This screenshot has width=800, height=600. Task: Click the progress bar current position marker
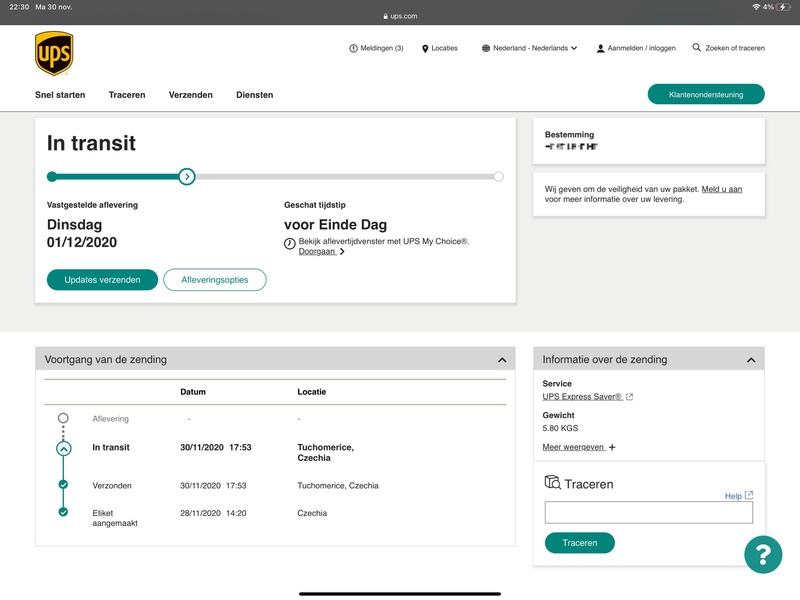point(187,177)
